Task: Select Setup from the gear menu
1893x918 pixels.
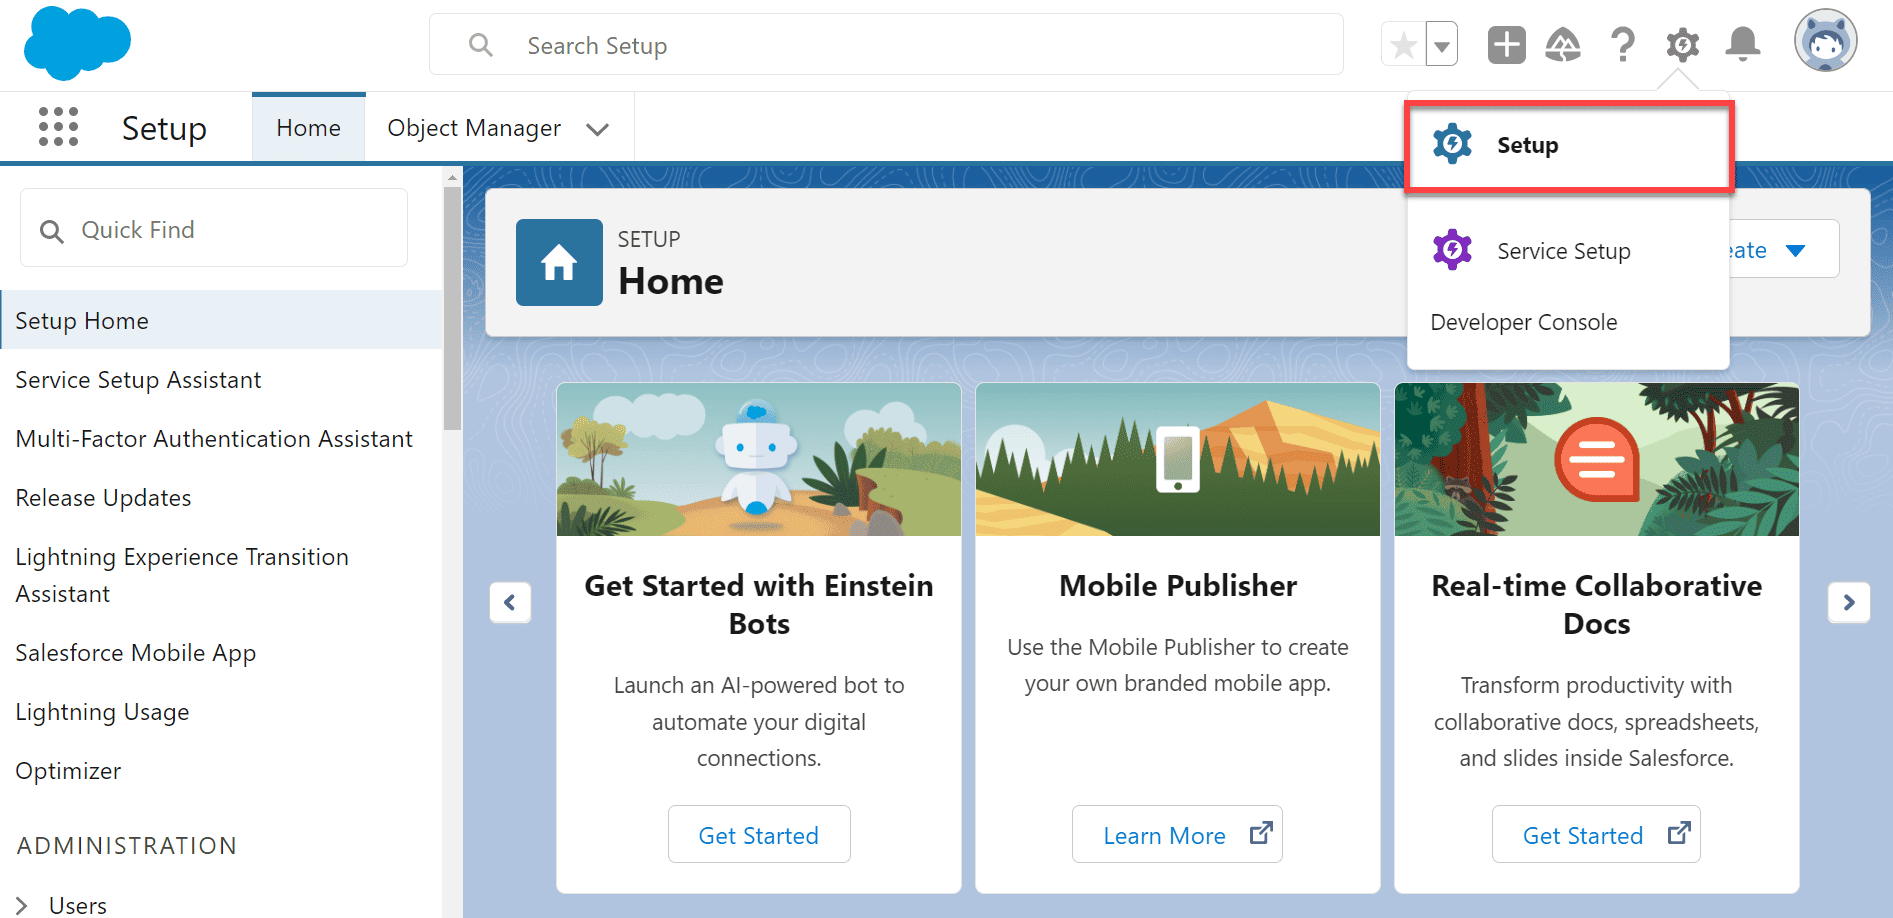Action: (1526, 145)
